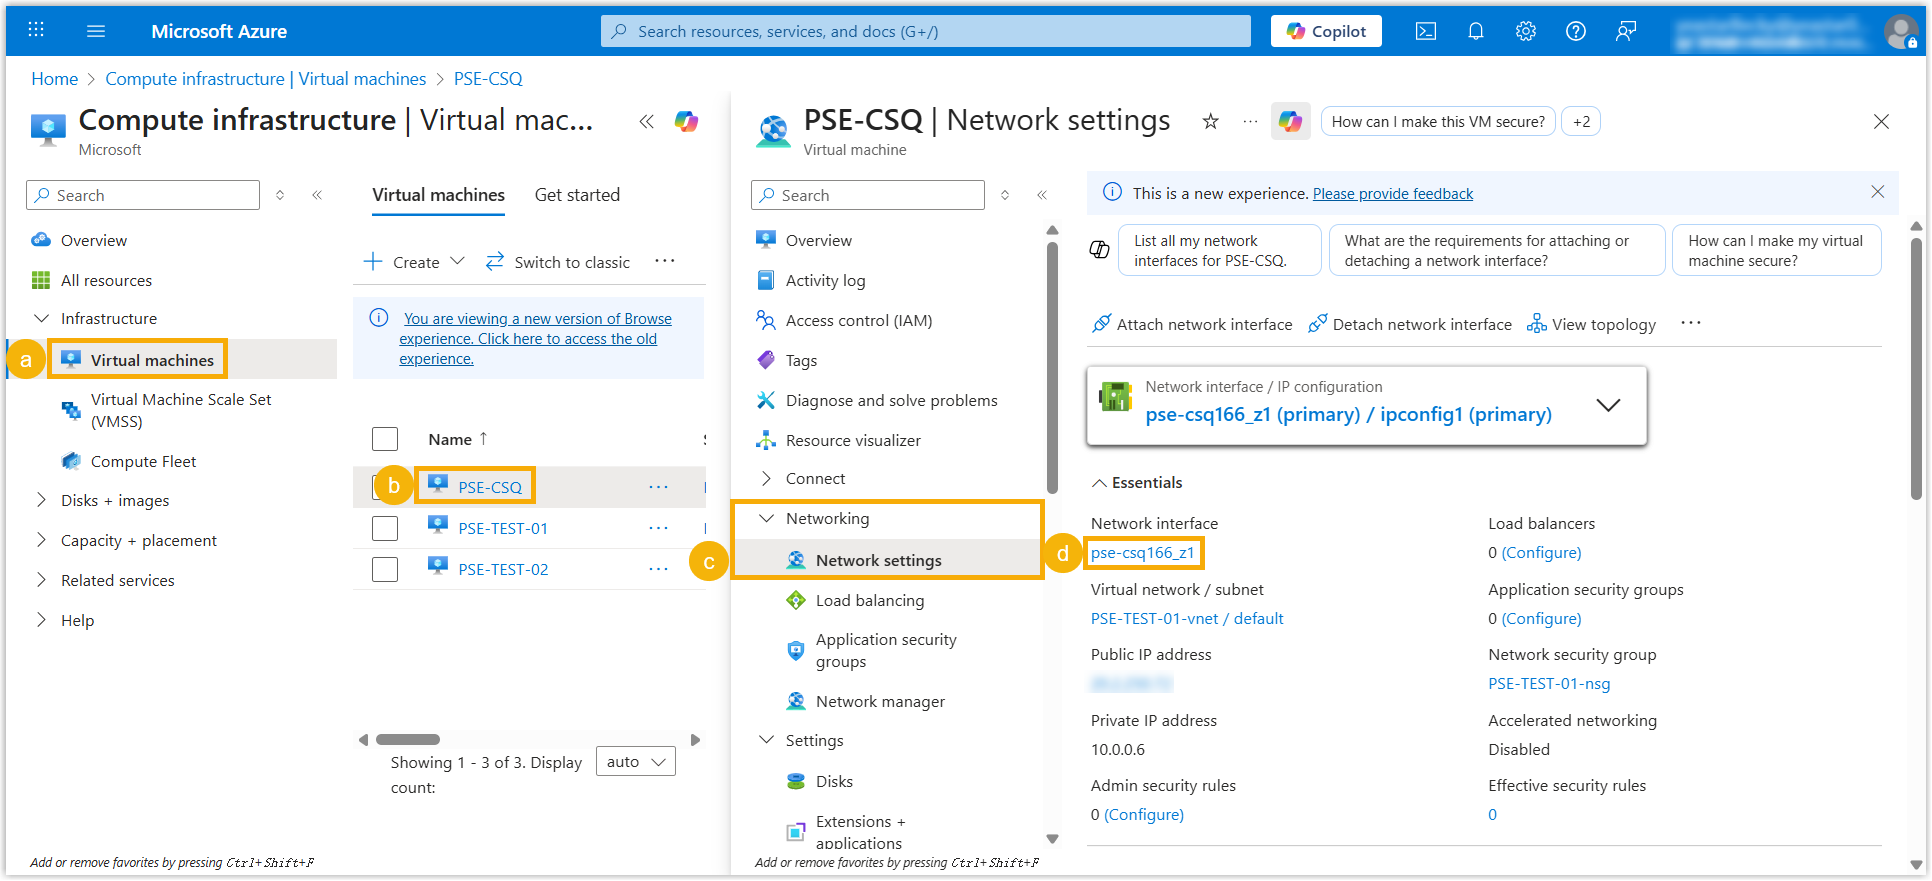The height and width of the screenshot is (881, 1932).
Task: Check the PSE-TEST-01 row checkbox
Action: pyautogui.click(x=385, y=528)
